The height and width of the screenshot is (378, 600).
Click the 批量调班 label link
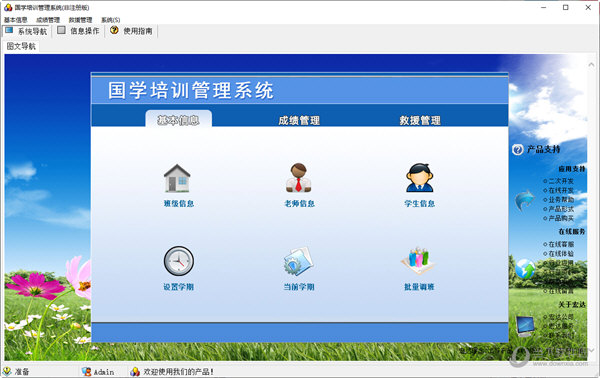coord(419,287)
